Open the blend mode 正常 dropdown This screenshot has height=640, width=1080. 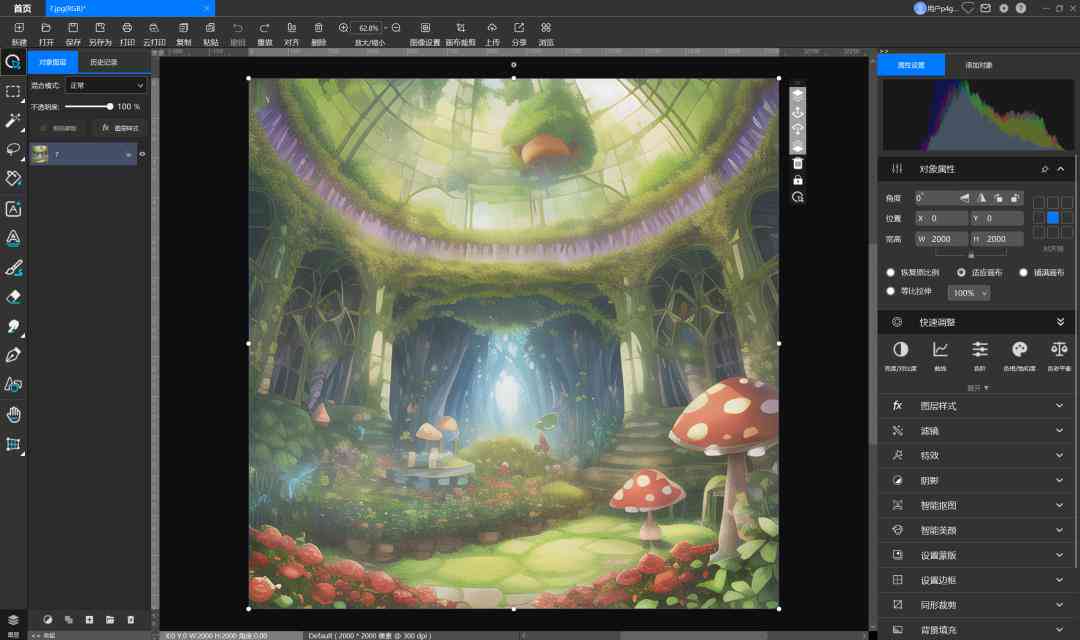pyautogui.click(x=106, y=85)
